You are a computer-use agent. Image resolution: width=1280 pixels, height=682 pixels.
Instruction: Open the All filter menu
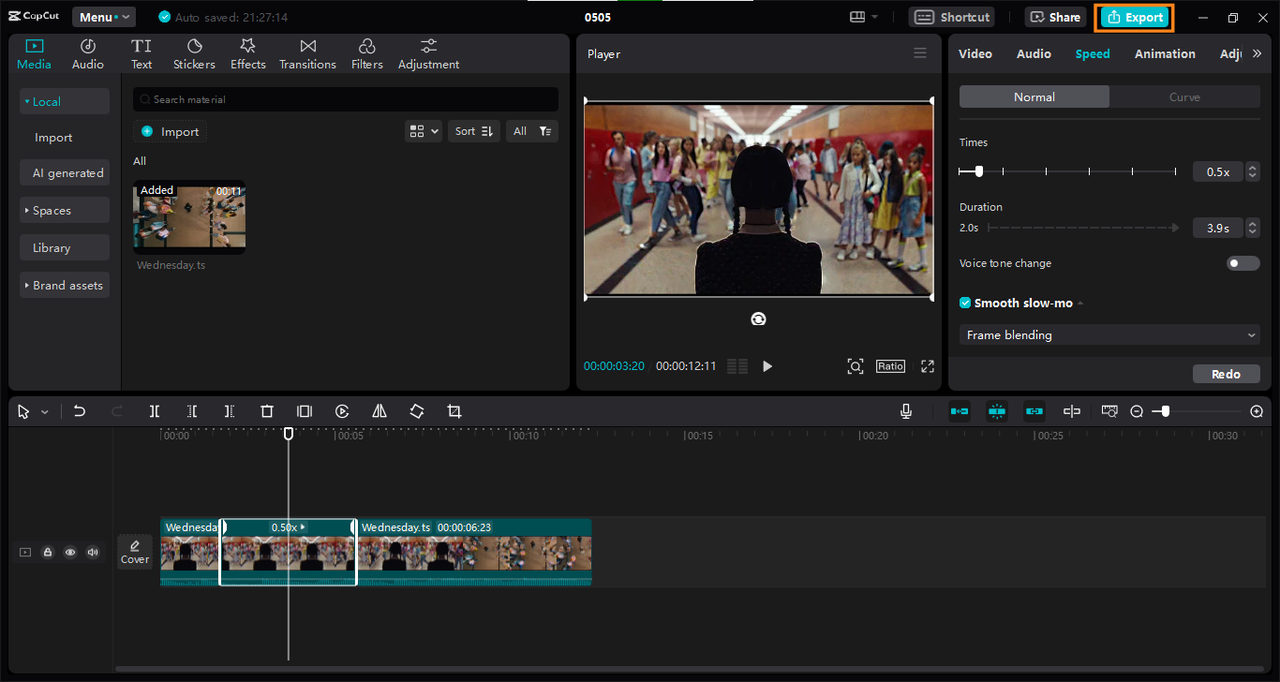pyautogui.click(x=532, y=131)
